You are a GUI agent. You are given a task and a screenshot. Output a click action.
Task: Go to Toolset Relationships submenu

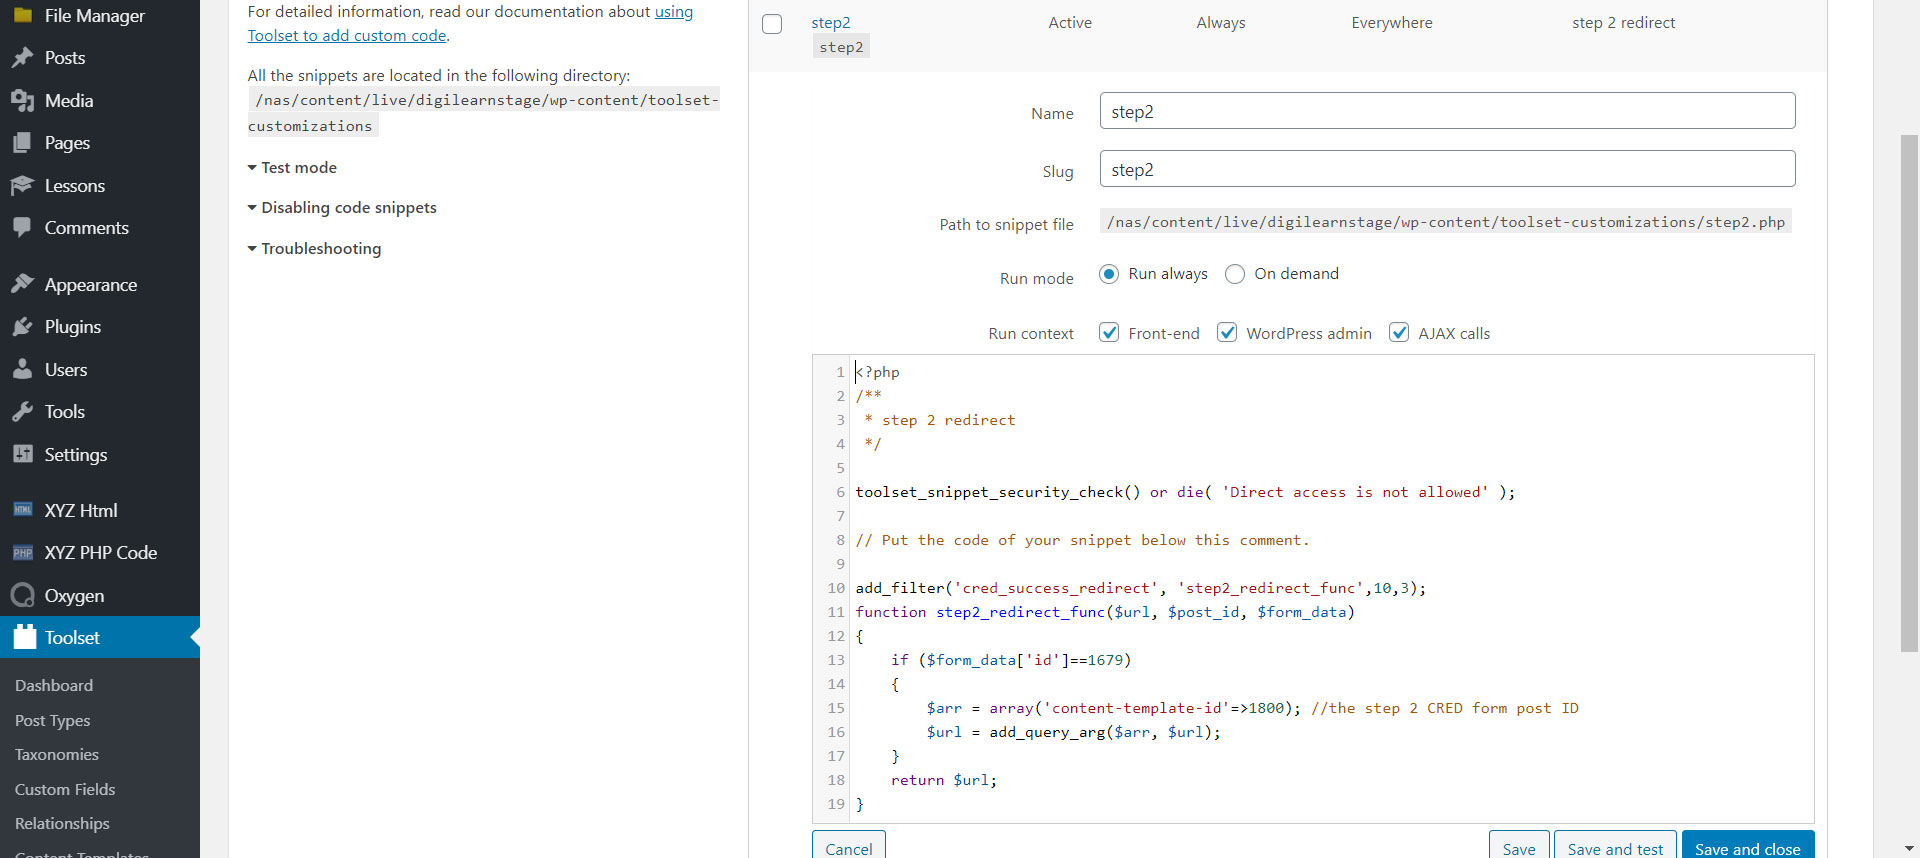point(62,824)
